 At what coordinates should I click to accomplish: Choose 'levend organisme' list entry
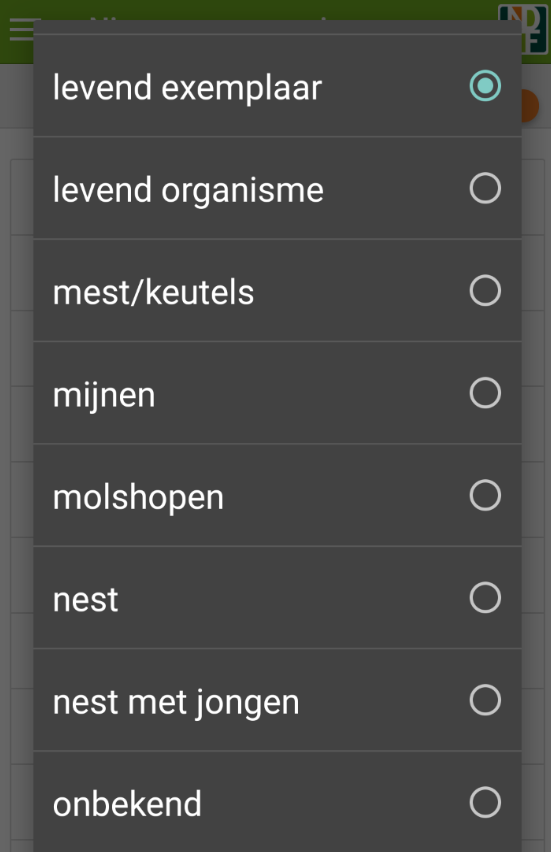tap(277, 188)
